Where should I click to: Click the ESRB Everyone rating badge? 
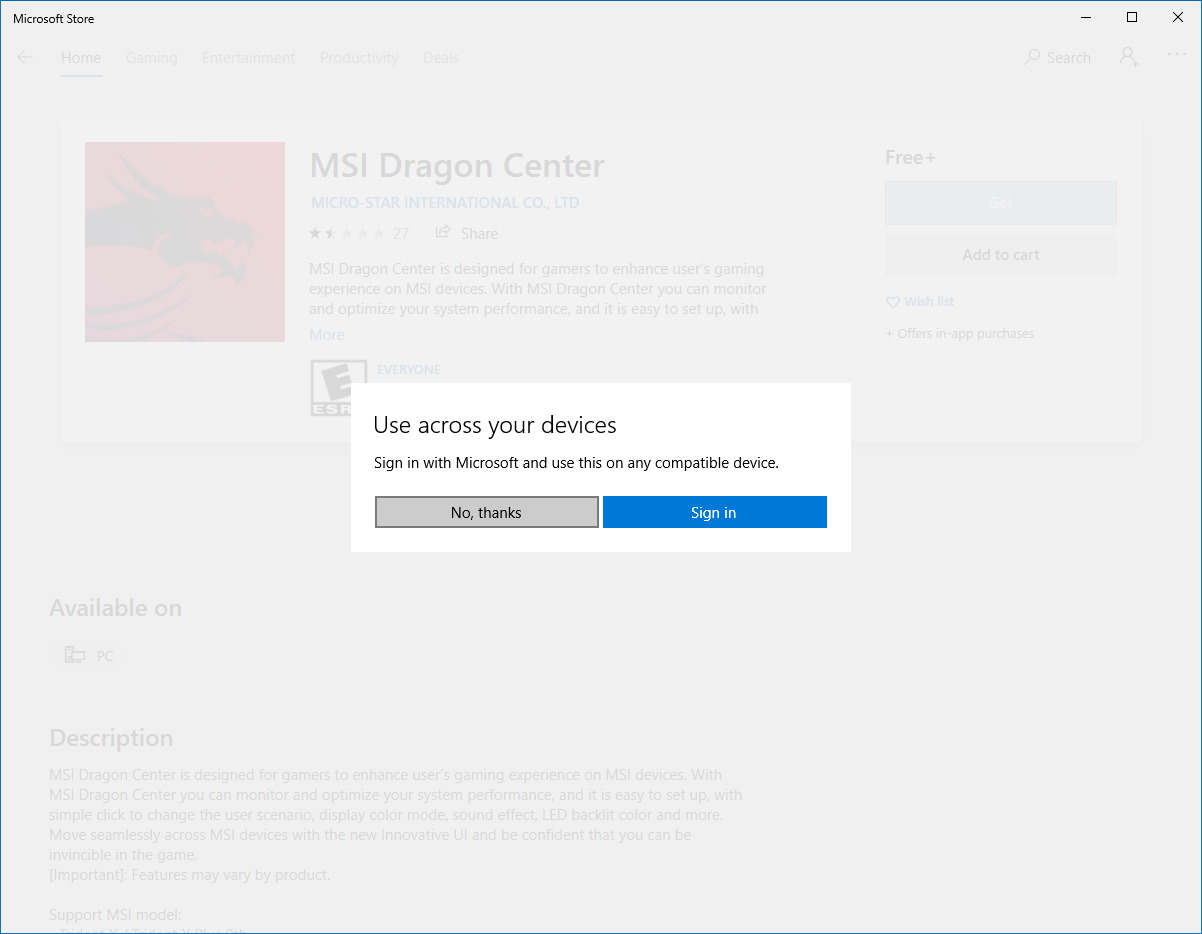click(x=338, y=388)
